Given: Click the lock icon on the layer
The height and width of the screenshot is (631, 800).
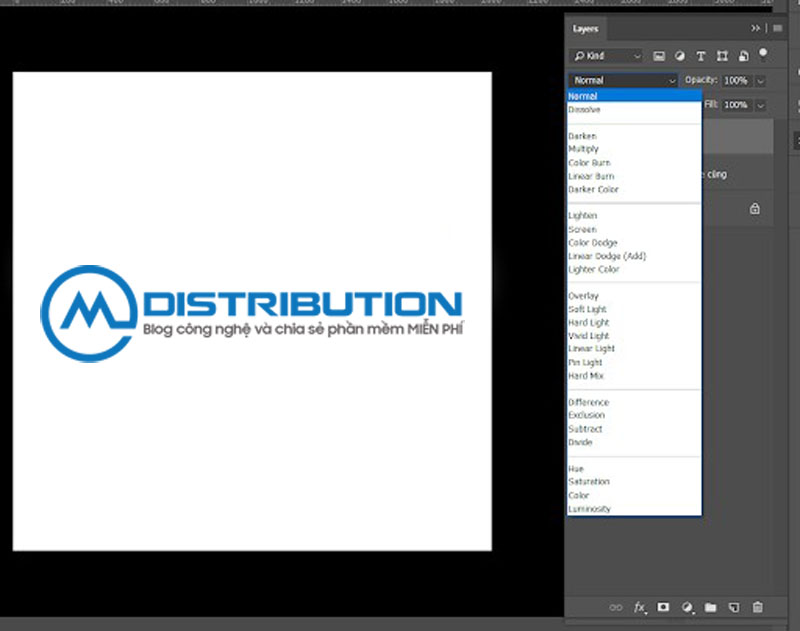Looking at the screenshot, I should point(754,209).
